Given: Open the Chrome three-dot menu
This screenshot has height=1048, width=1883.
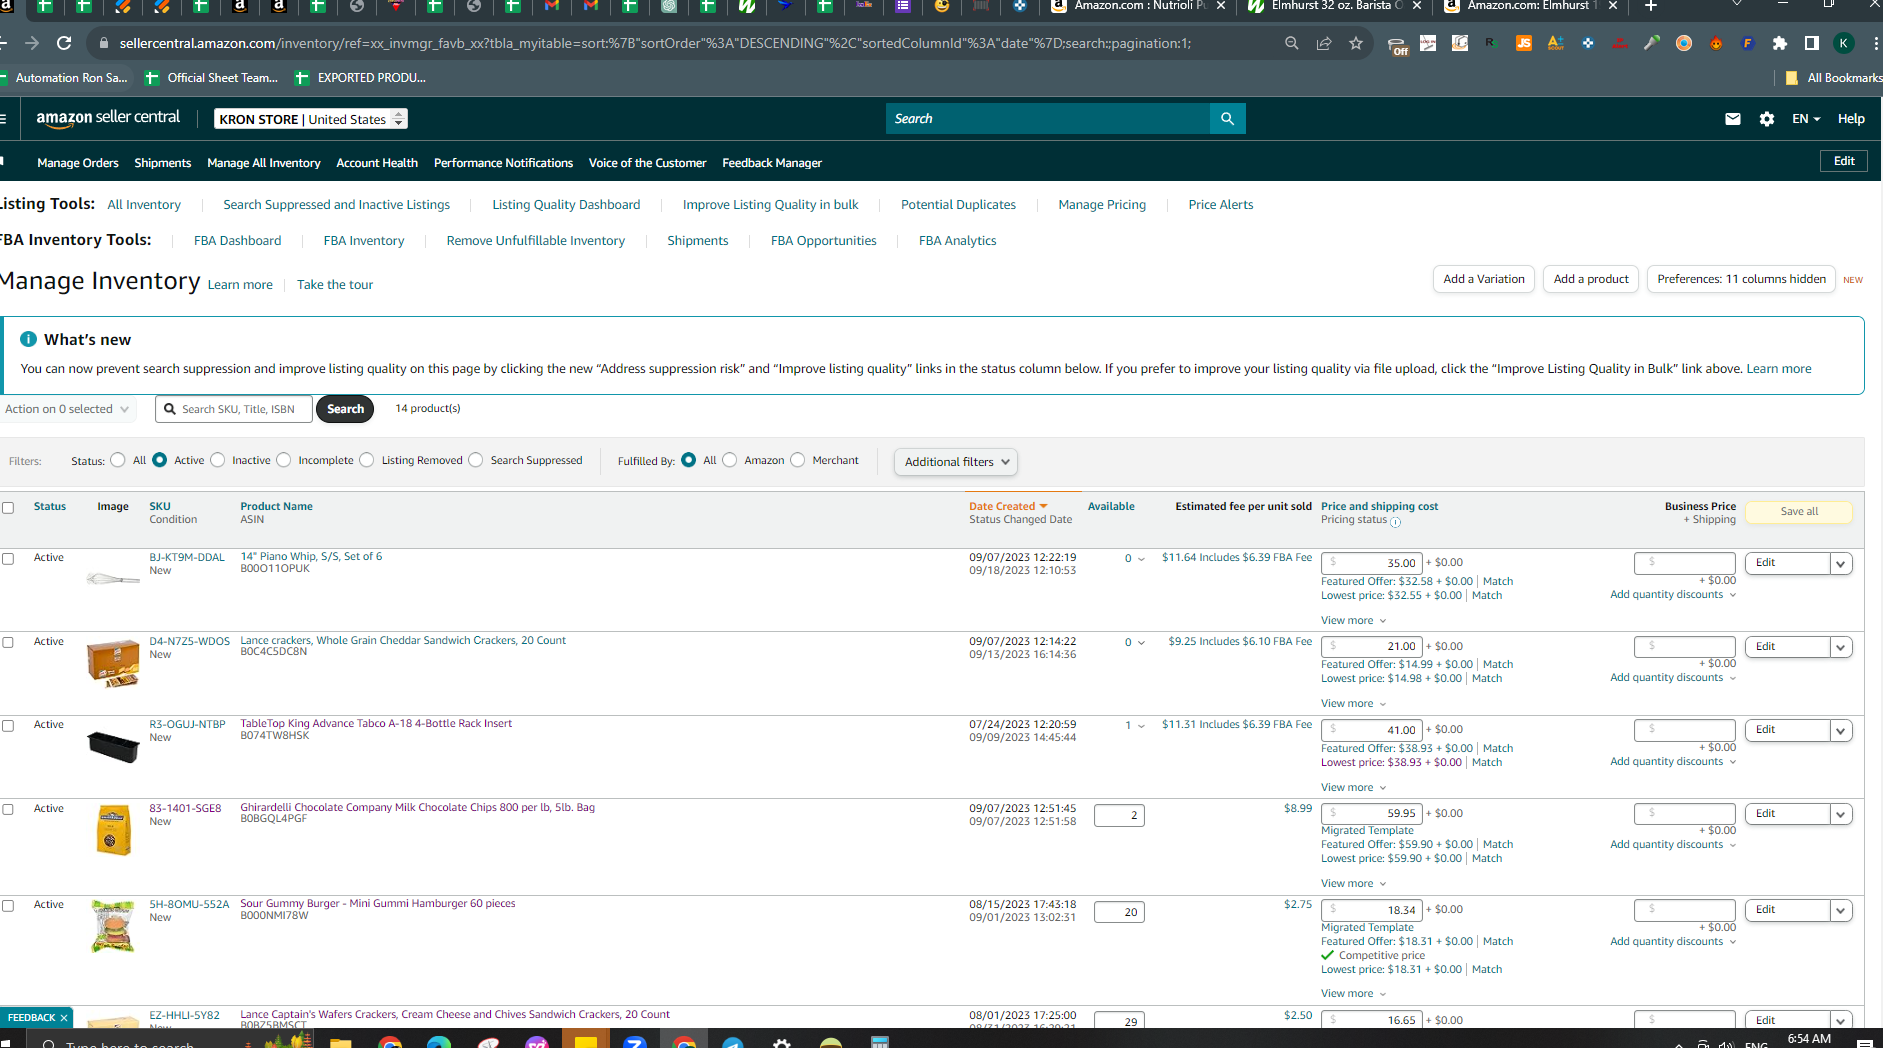Looking at the screenshot, I should pyautogui.click(x=1875, y=43).
